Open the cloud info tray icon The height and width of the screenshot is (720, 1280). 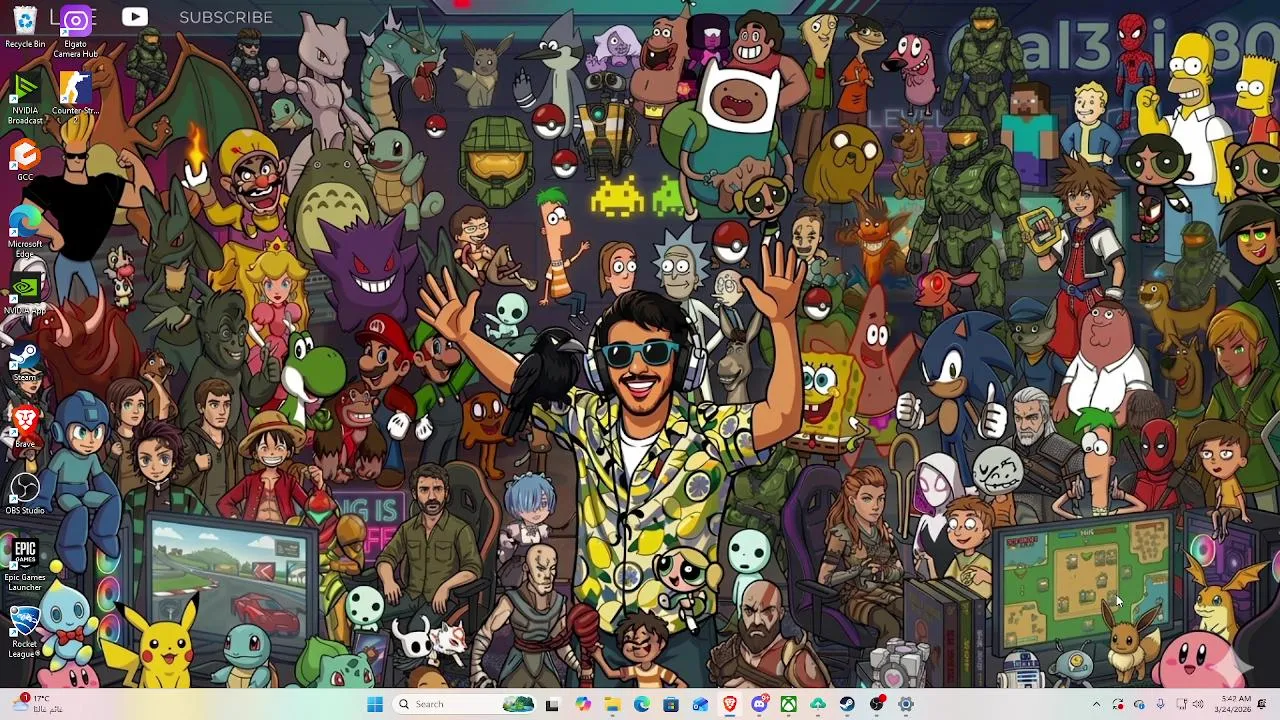1139,704
